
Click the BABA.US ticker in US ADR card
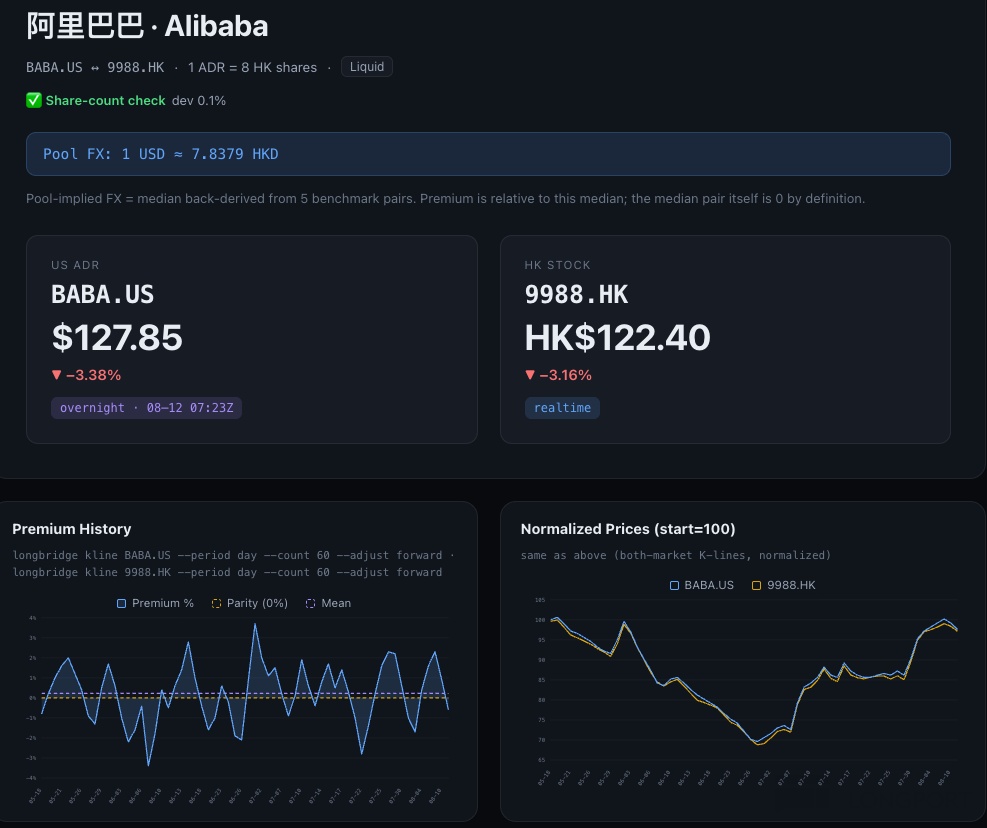(103, 295)
